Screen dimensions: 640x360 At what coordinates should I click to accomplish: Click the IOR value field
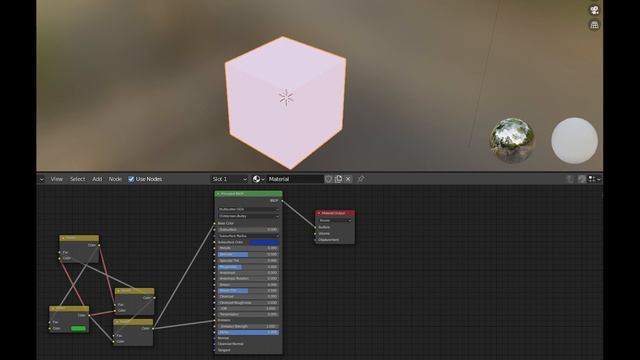(x=249, y=309)
